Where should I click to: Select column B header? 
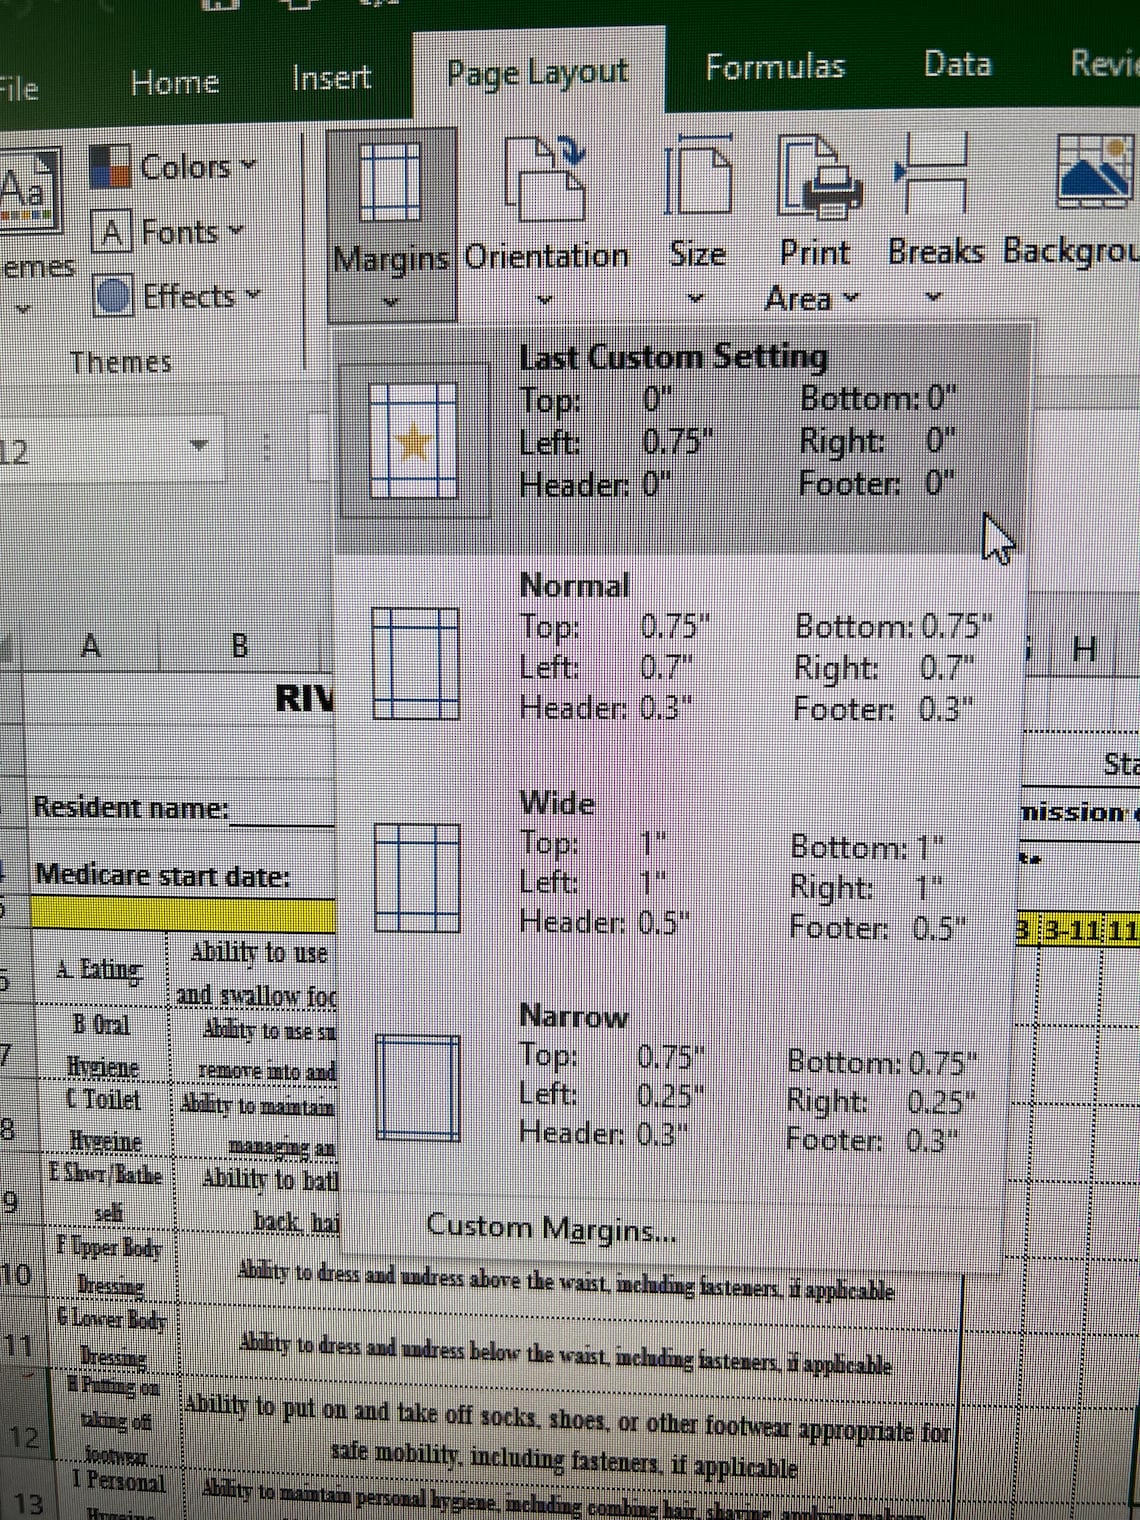240,646
